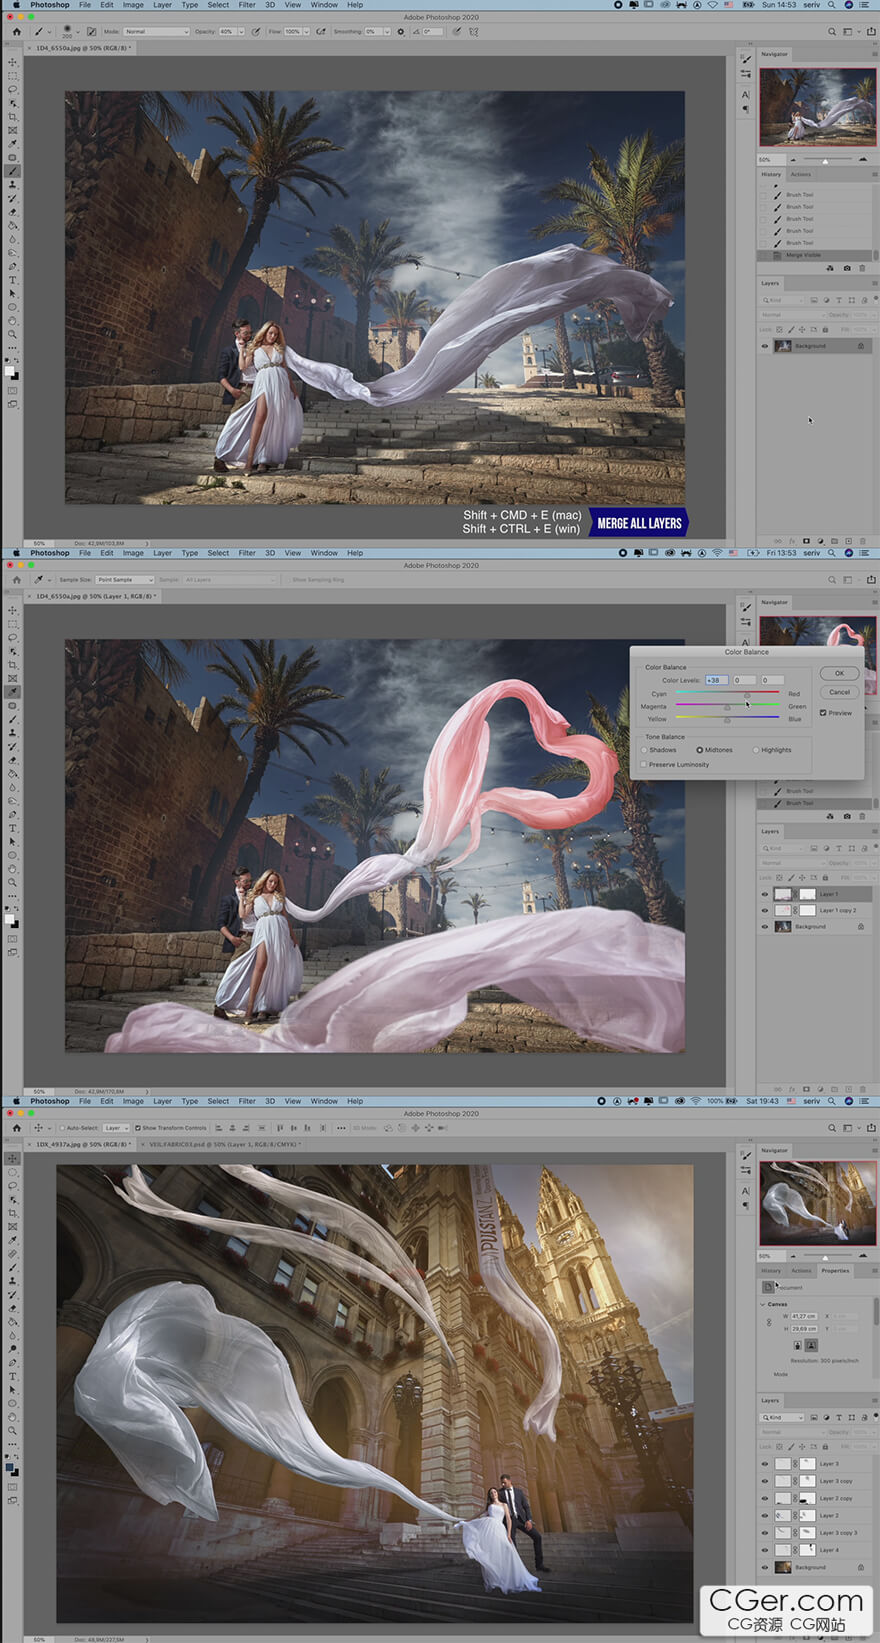Switch to History tab in 1DX_4937a window

pos(771,1271)
